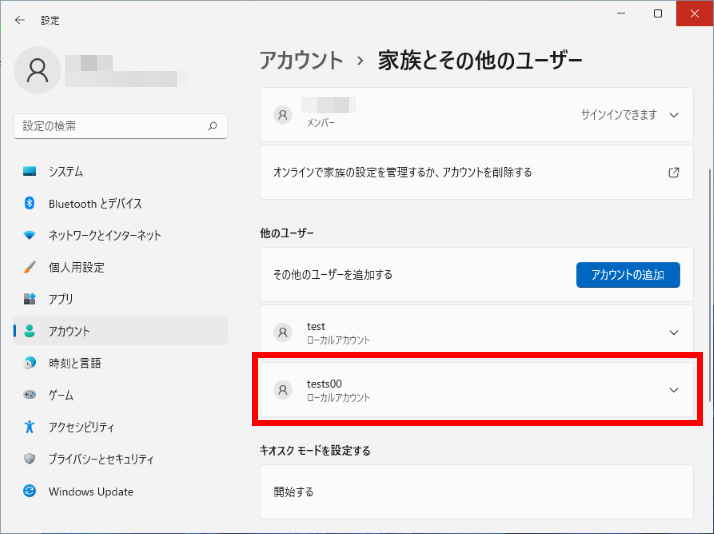Click the Windows Update sync icon

coord(30,491)
